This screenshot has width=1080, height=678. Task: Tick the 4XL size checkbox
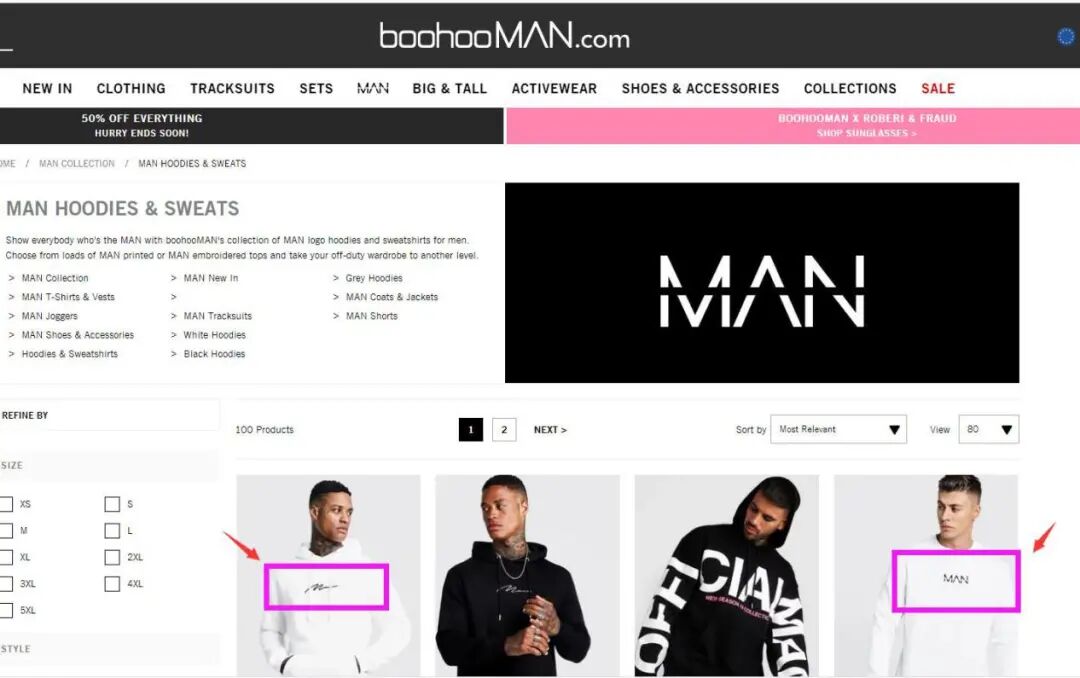pyautogui.click(x=112, y=584)
